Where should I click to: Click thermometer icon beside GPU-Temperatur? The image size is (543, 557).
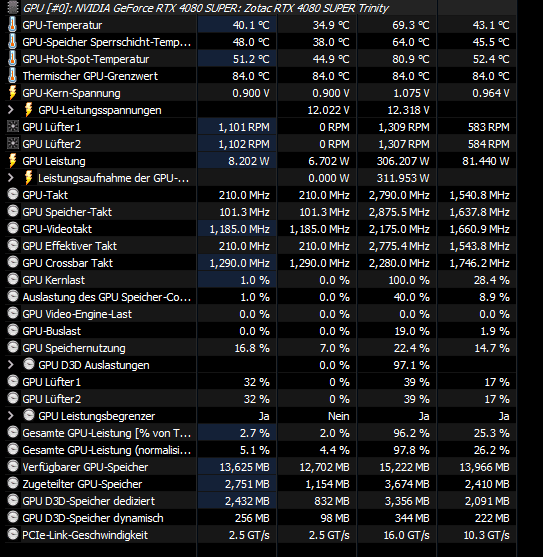click(12, 25)
